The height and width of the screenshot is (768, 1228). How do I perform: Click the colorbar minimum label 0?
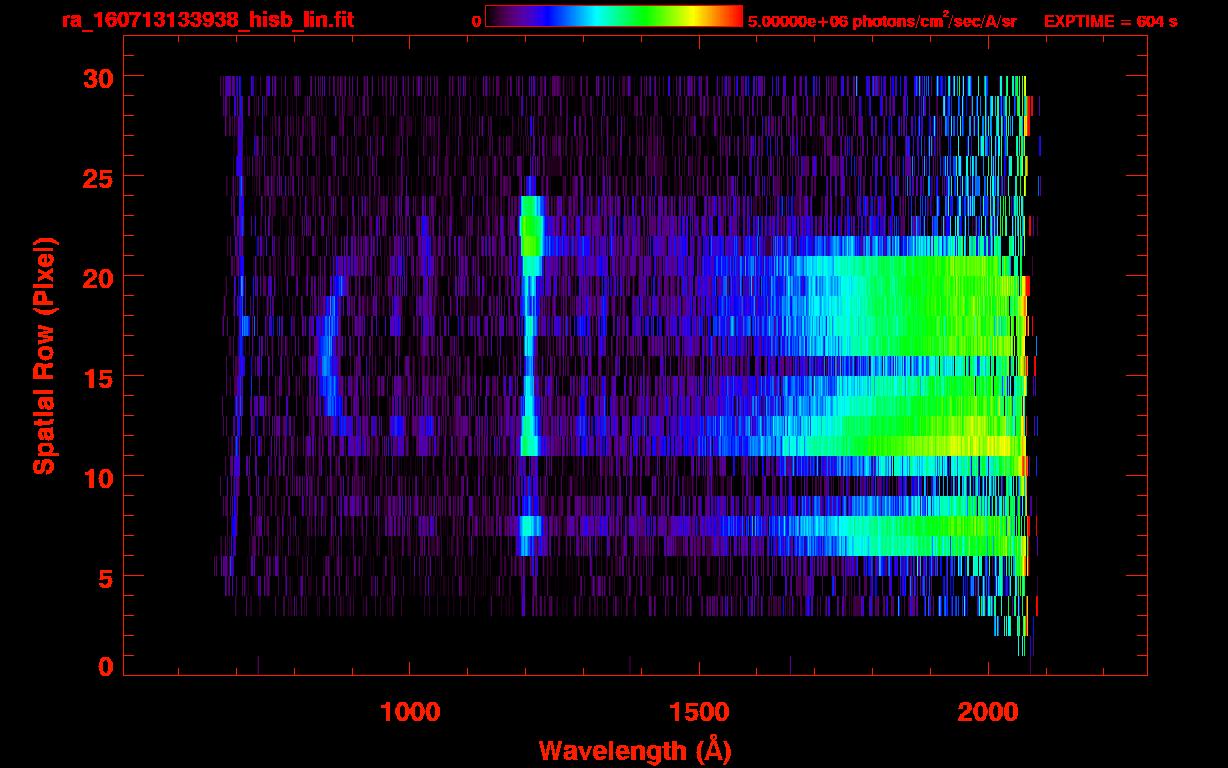[x=476, y=21]
